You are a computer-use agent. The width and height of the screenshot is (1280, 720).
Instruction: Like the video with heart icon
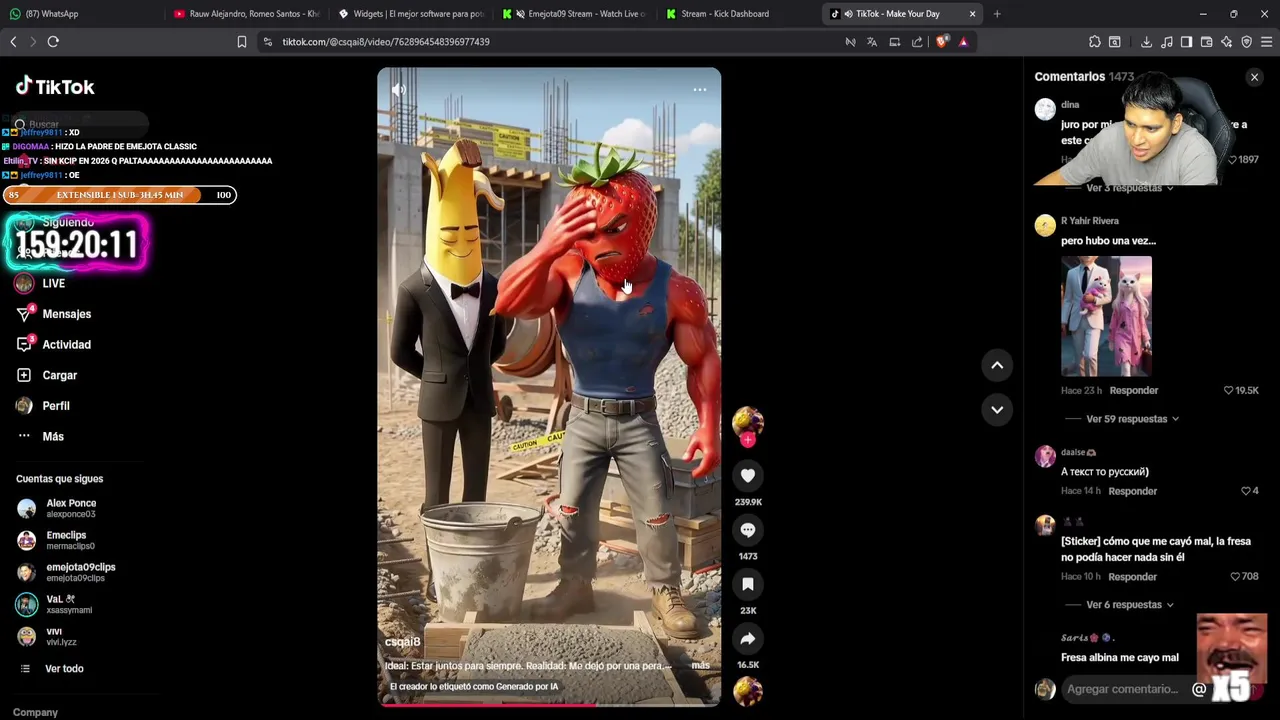coord(748,476)
